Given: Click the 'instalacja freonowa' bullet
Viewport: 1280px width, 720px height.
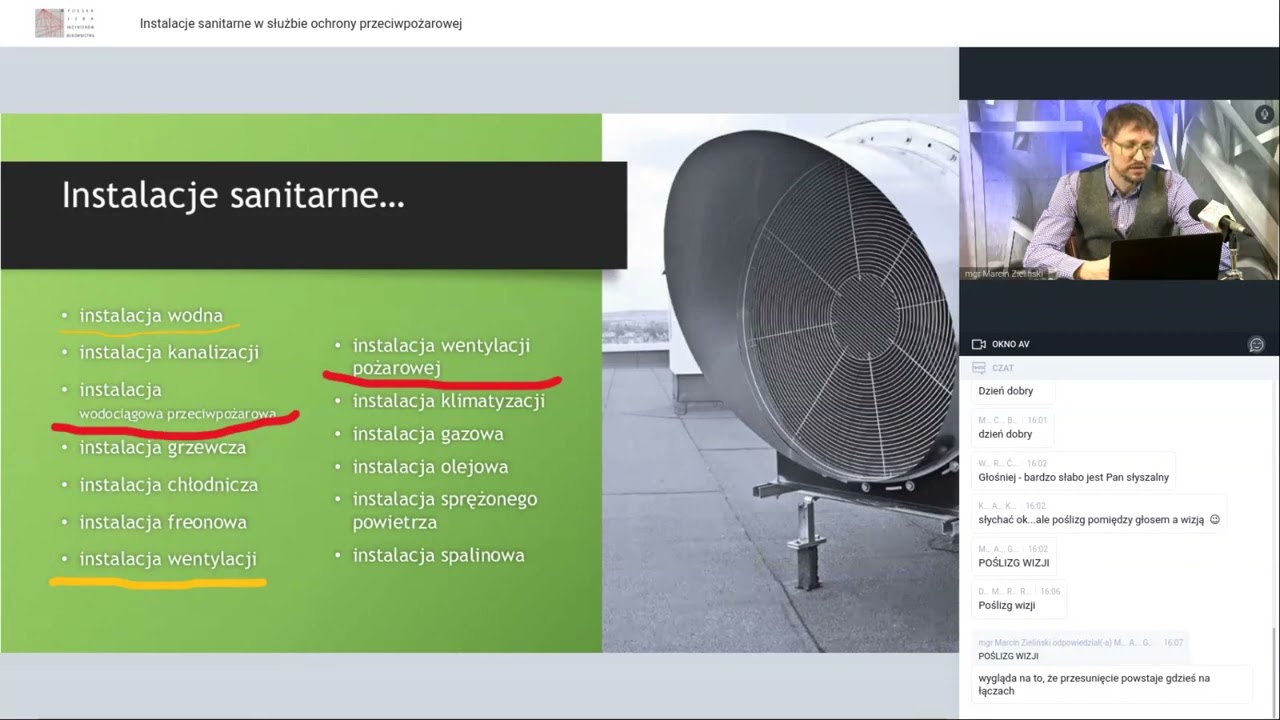Looking at the screenshot, I should 163,522.
